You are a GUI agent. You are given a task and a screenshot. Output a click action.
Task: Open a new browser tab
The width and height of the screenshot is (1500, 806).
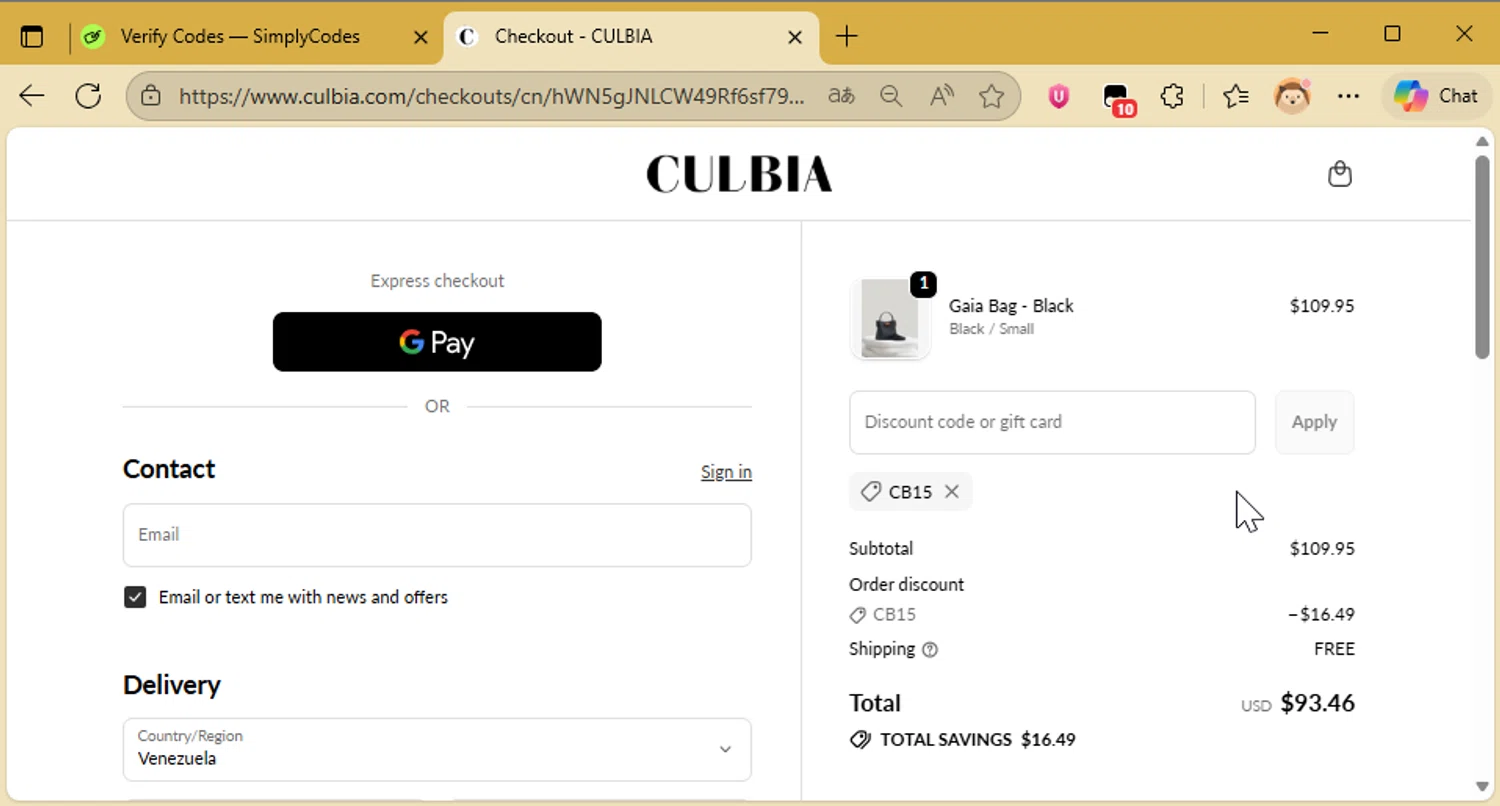tap(847, 37)
